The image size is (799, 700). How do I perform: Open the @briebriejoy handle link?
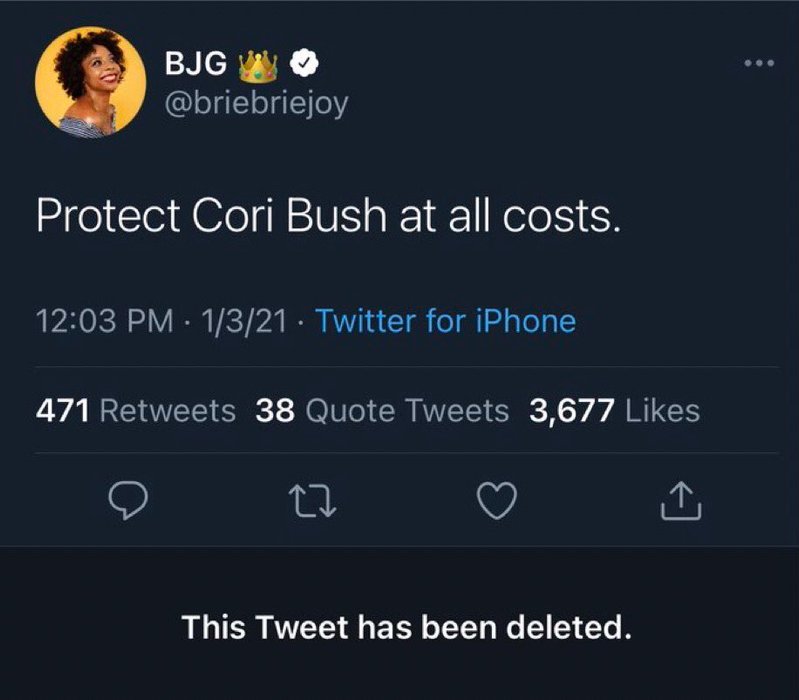[x=255, y=103]
